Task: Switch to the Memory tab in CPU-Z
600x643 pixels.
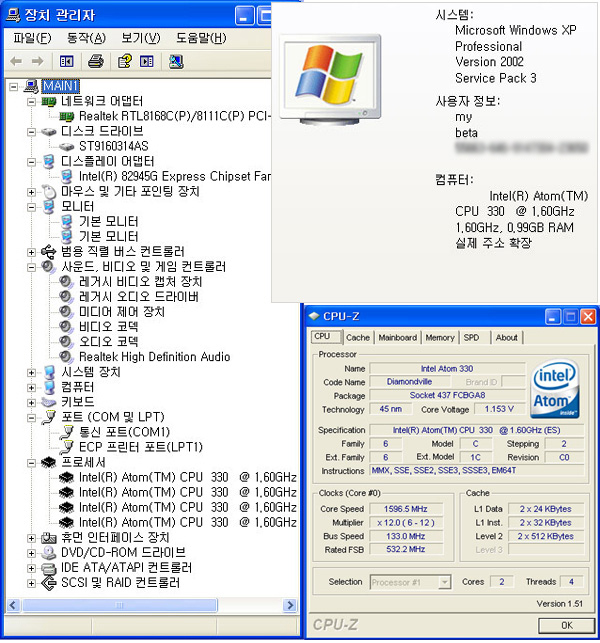Action: [x=440, y=337]
